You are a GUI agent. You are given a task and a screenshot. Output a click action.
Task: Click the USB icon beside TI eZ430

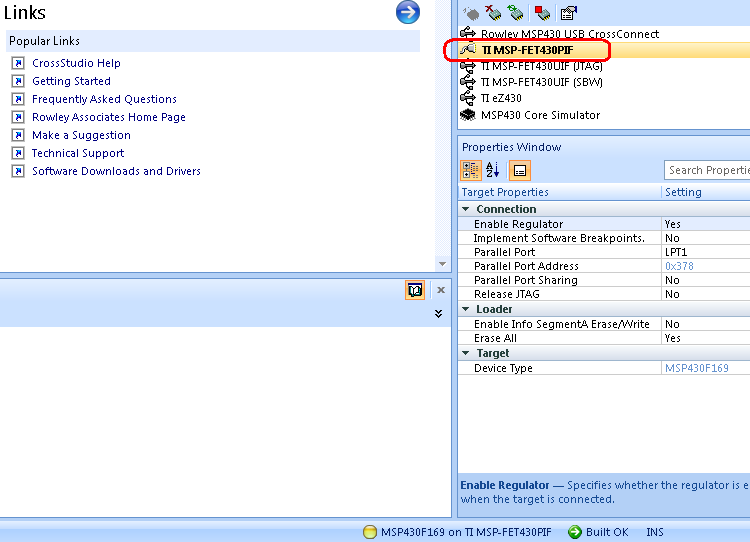(468, 98)
